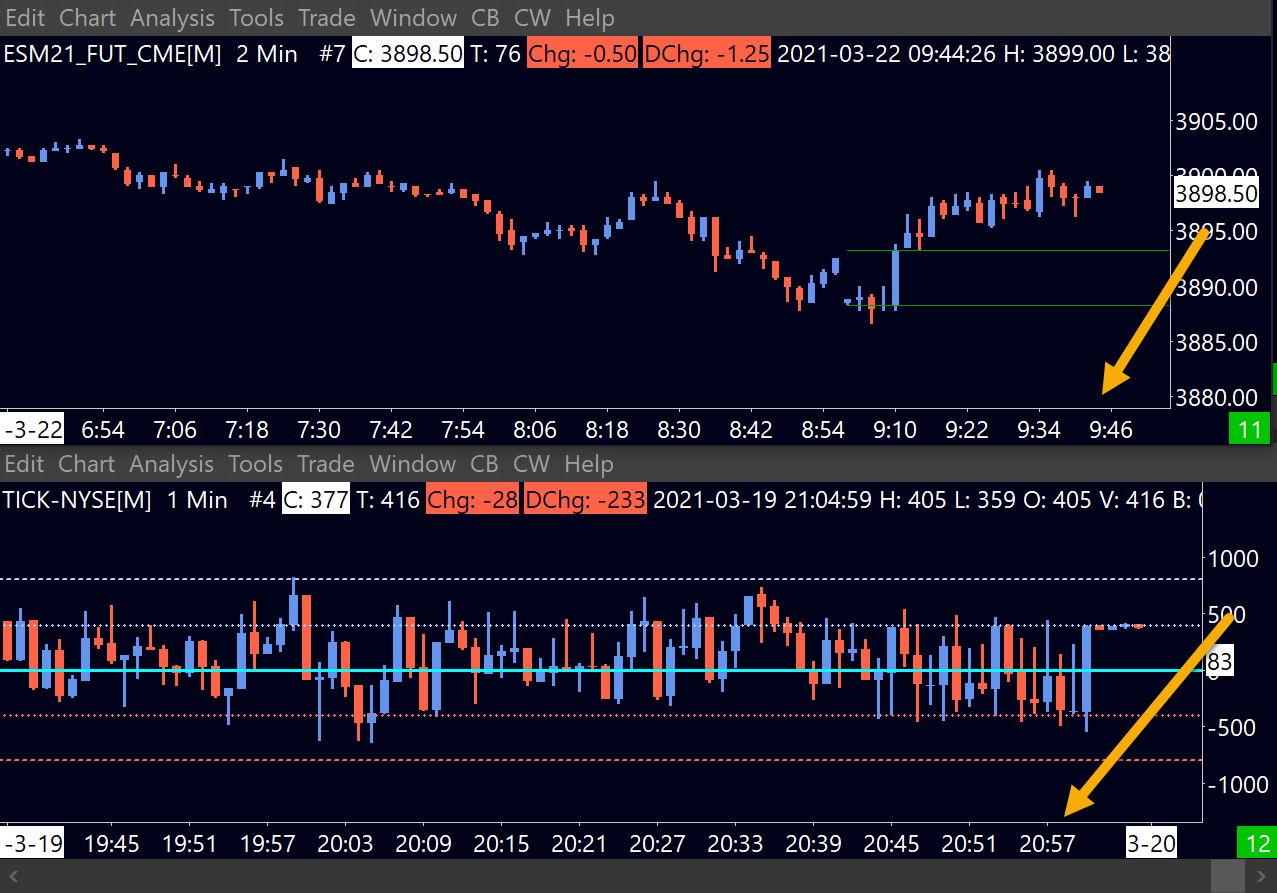Click the C: 3898.50 close value
Viewport: 1277px width, 893px height.
(x=408, y=54)
